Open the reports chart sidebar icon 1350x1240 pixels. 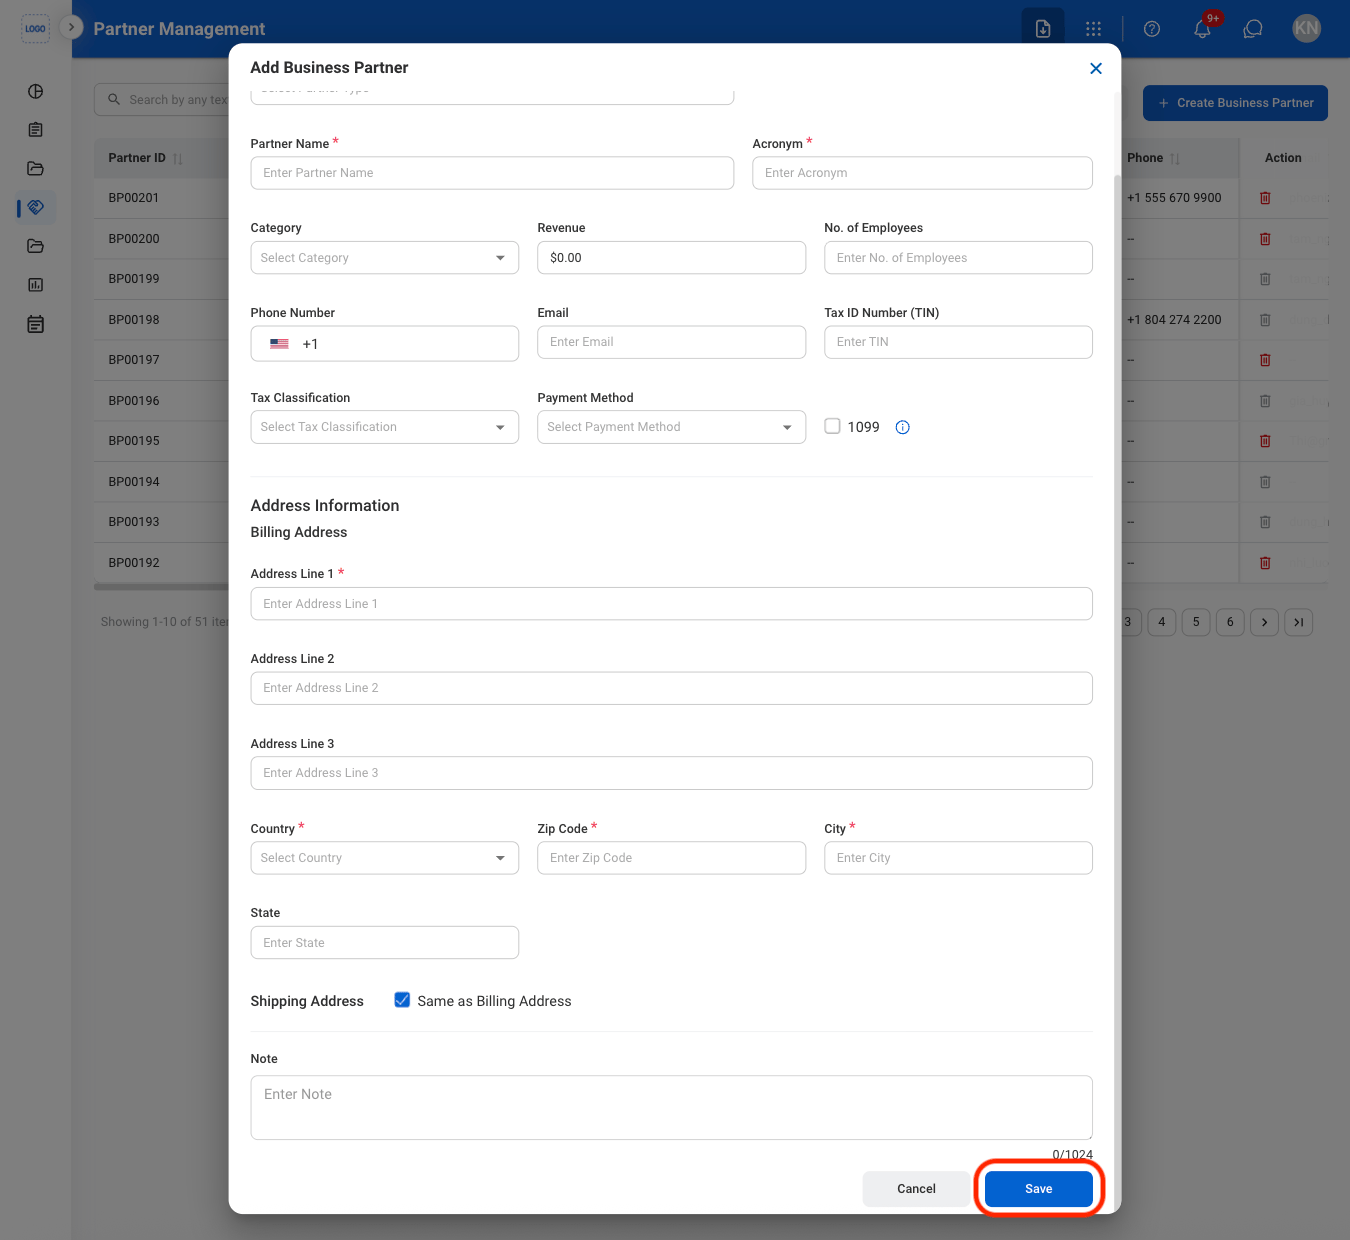point(36,285)
